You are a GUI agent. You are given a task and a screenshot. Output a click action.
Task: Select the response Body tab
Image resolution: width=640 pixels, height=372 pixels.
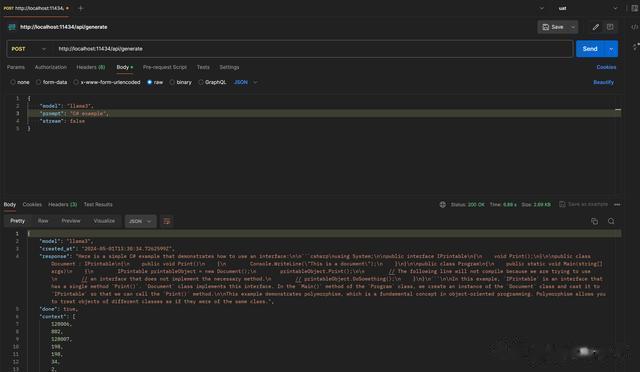[10, 205]
